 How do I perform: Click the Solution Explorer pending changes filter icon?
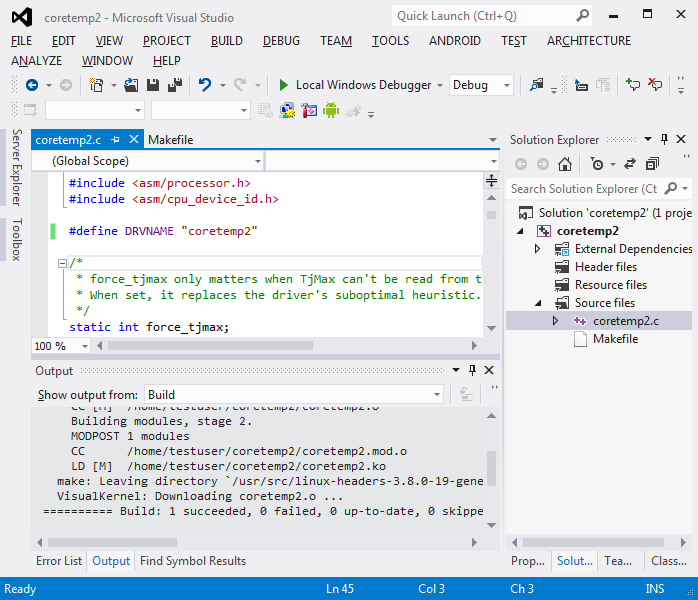[597, 164]
